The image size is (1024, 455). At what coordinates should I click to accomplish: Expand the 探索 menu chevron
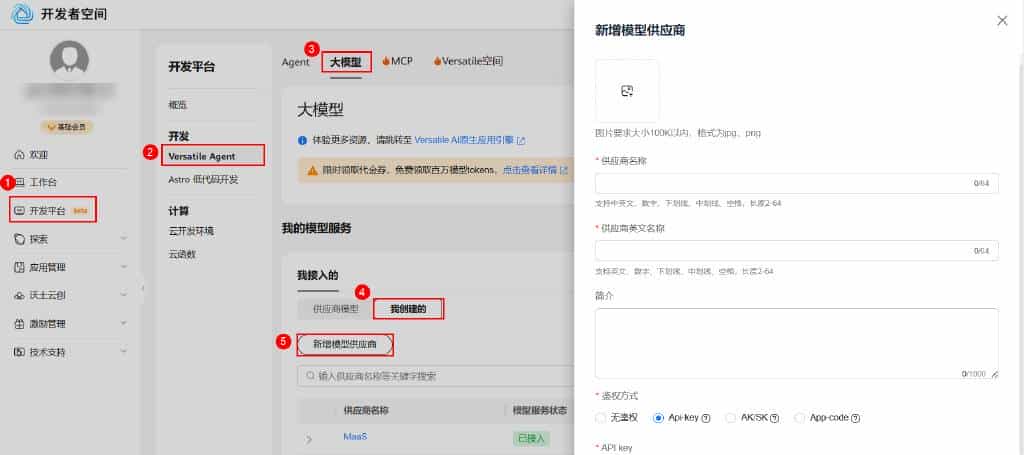tap(124, 240)
